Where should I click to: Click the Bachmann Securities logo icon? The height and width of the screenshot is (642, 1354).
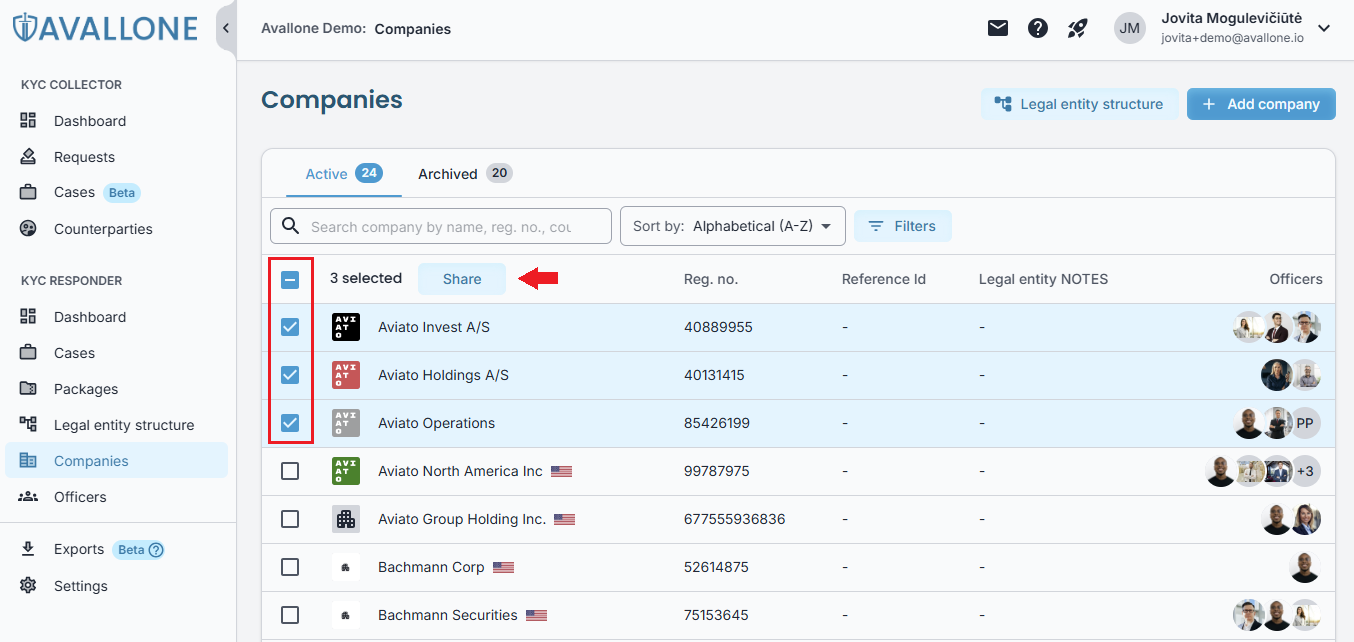click(346, 615)
